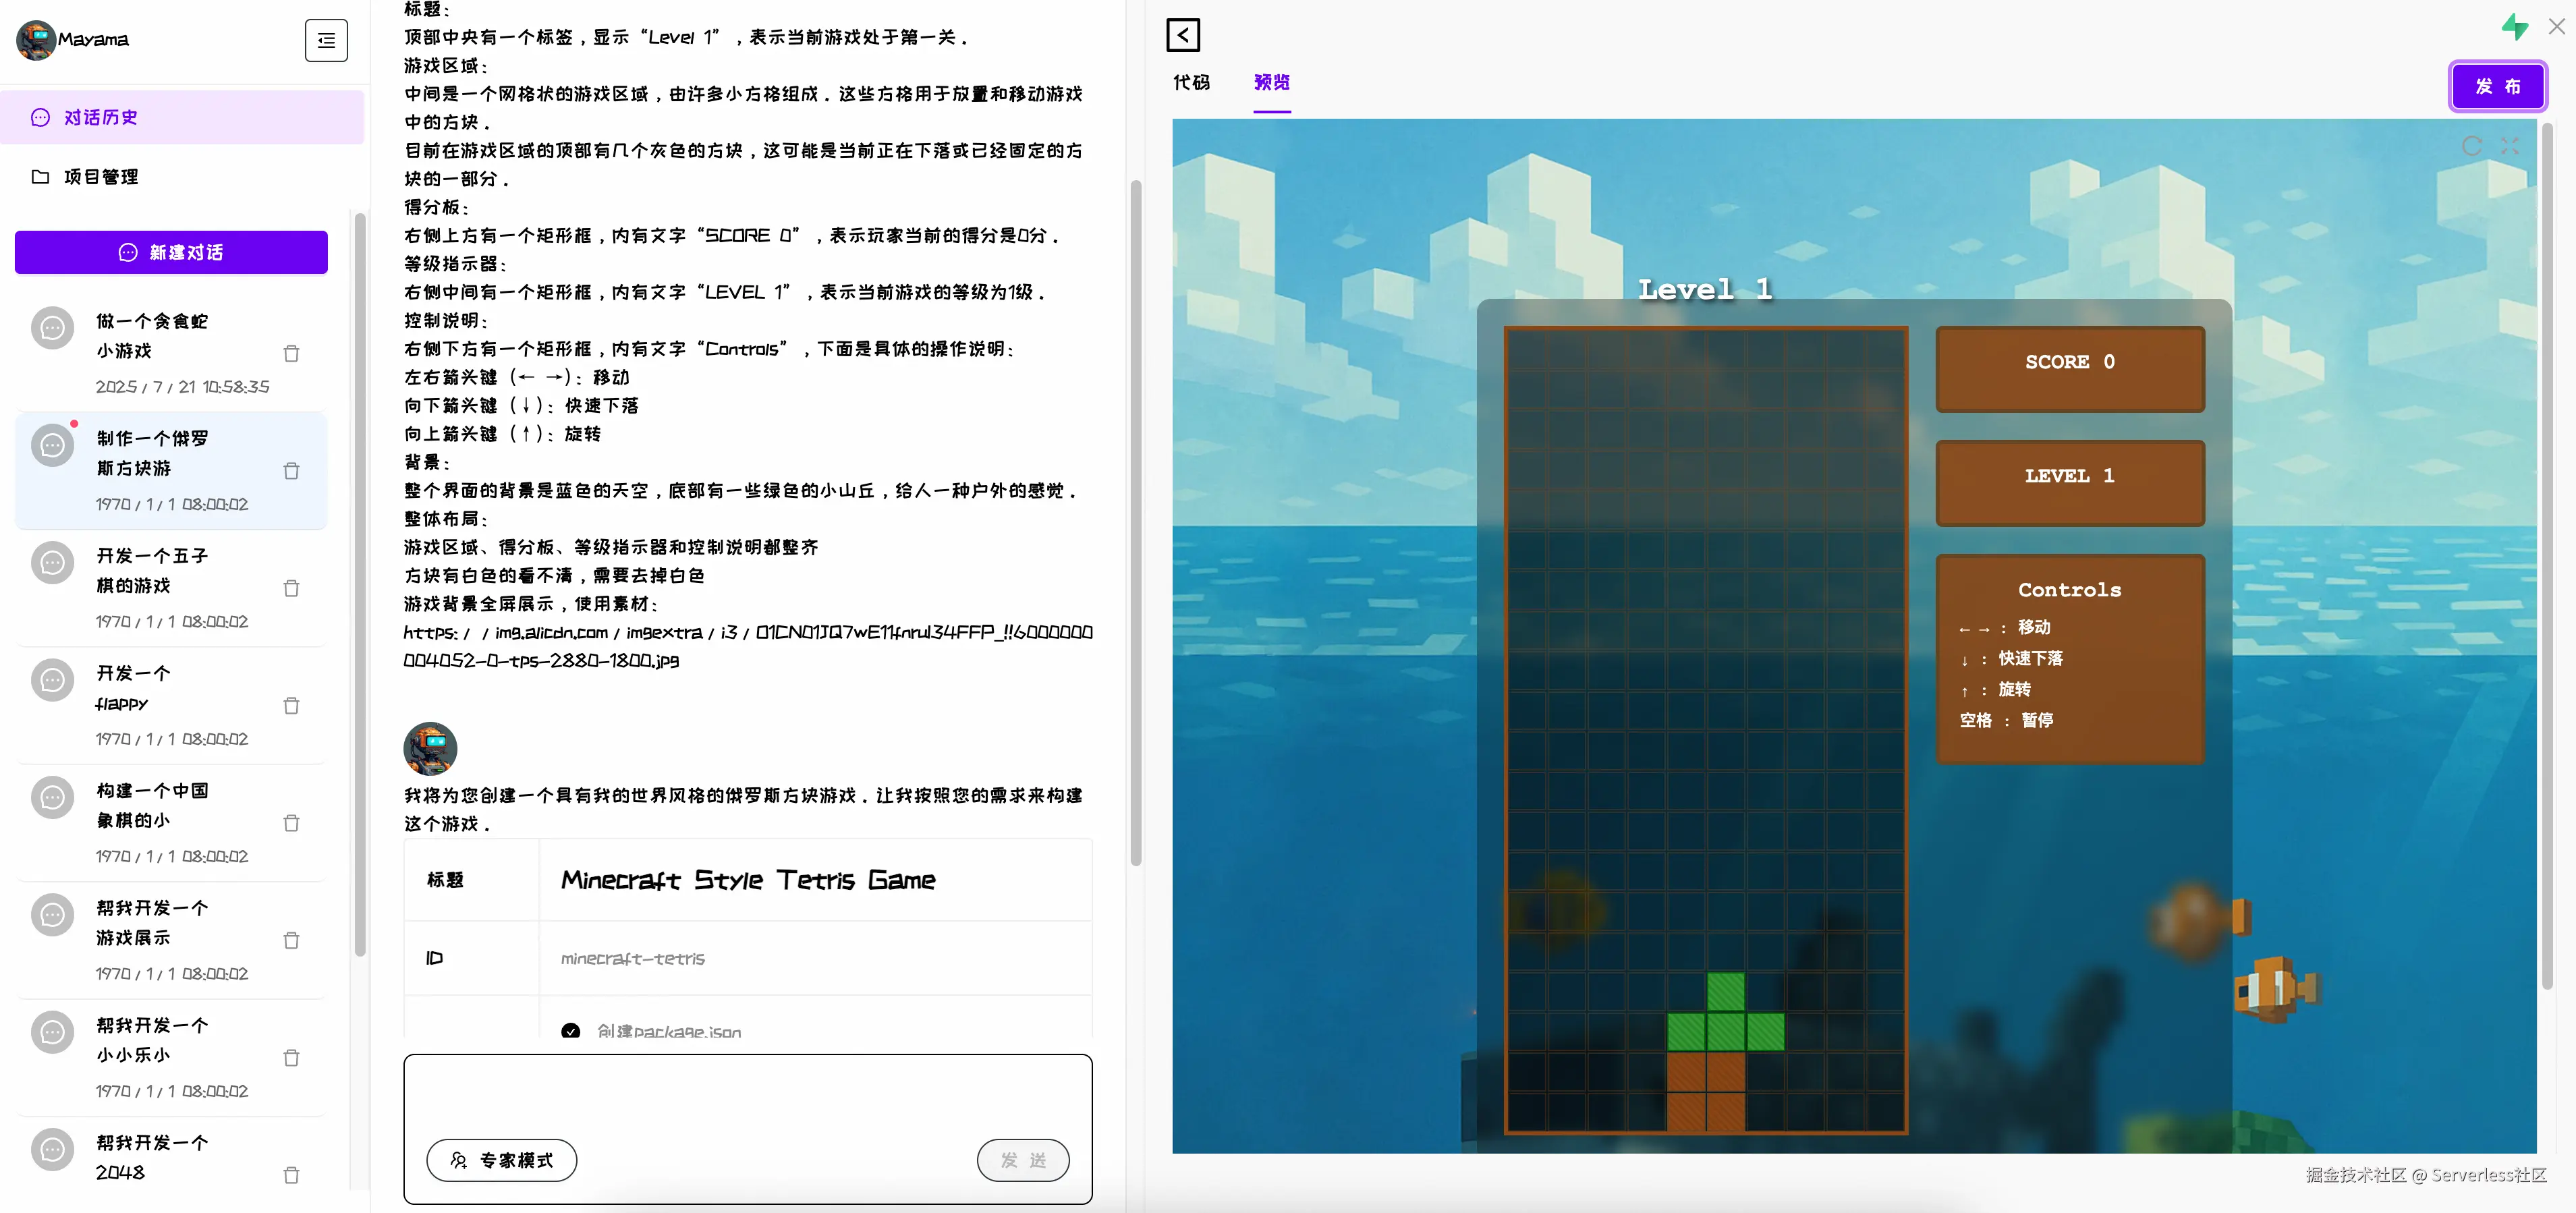Viewport: 2576px width, 1213px height.
Task: Select the 预览 tab
Action: click(1271, 82)
